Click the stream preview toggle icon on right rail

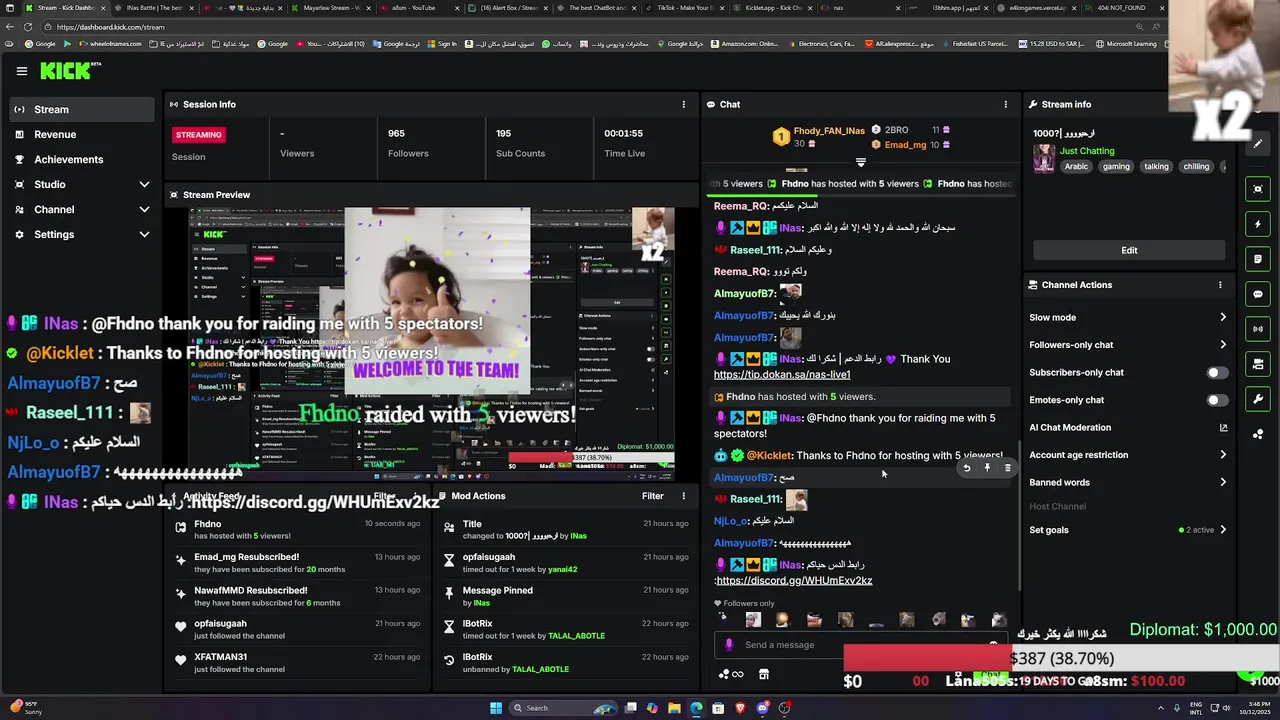click(x=1258, y=189)
